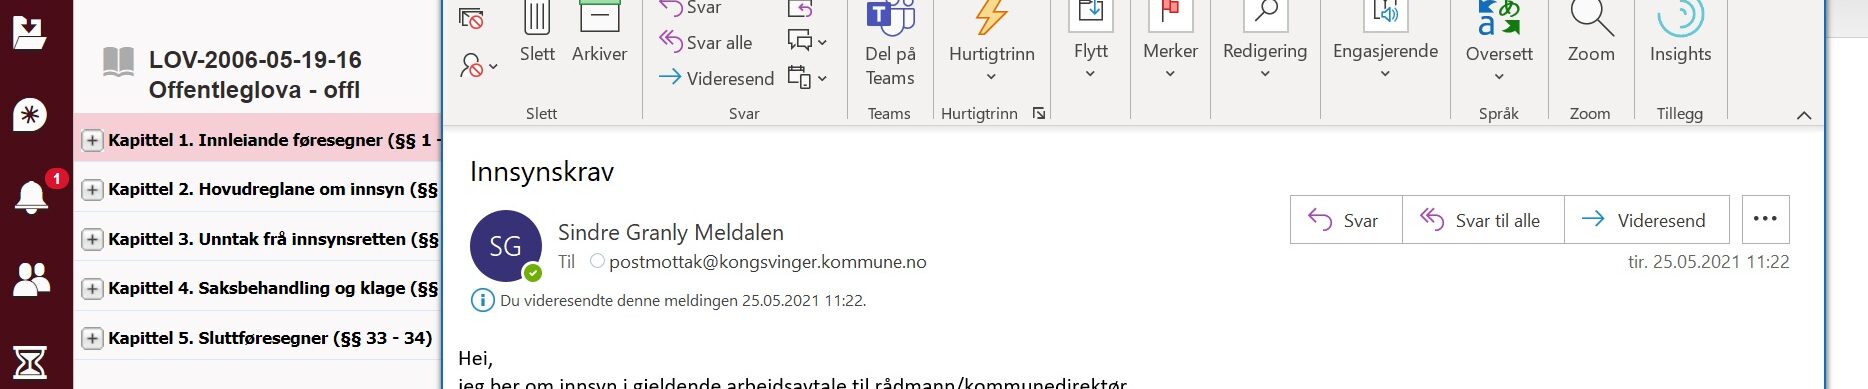Viewport: 1868px width, 389px height.
Task: Click Svar in the message header
Action: [x=1346, y=220]
